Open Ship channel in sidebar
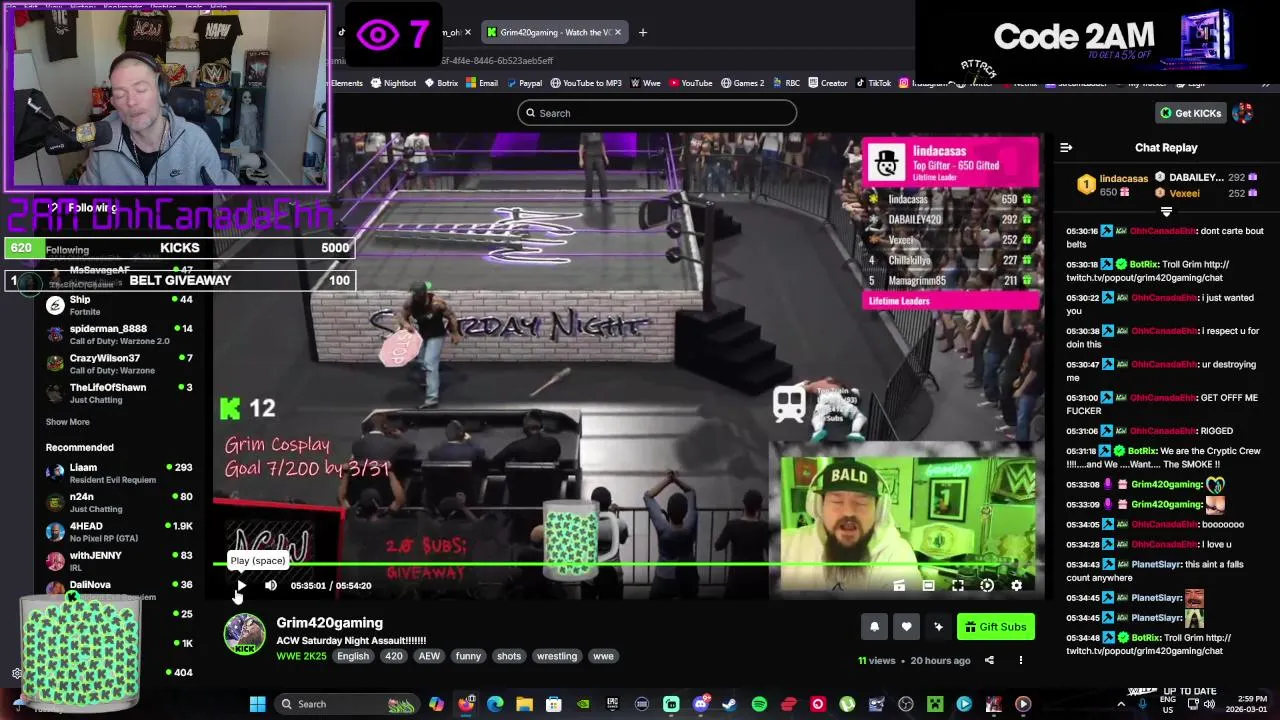 [x=118, y=305]
